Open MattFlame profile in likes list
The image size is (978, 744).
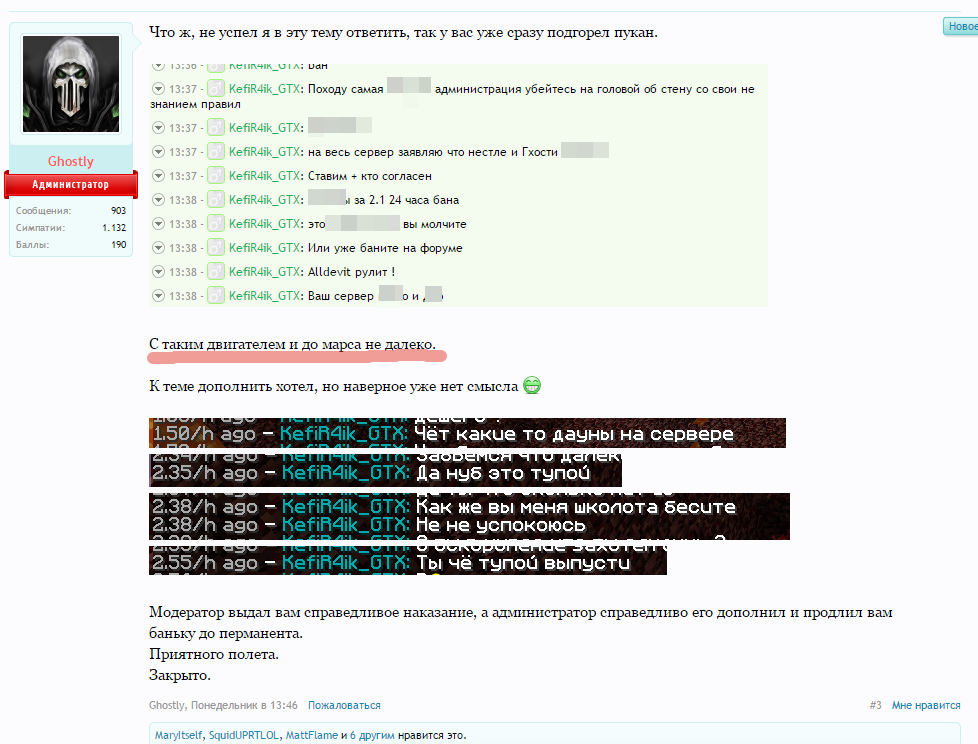pos(312,735)
